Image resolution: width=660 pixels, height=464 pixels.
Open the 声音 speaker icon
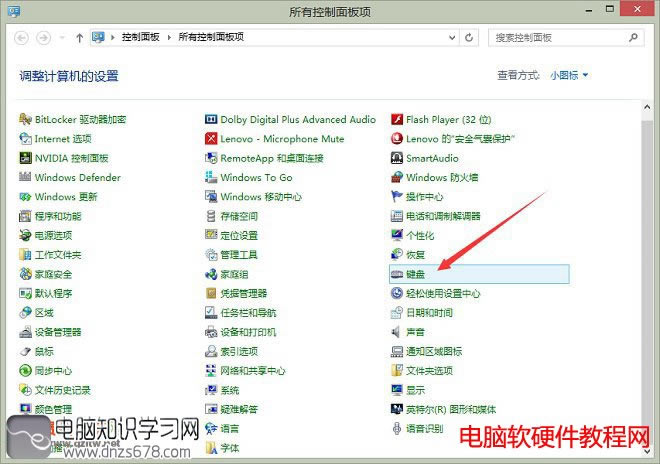tap(397, 332)
